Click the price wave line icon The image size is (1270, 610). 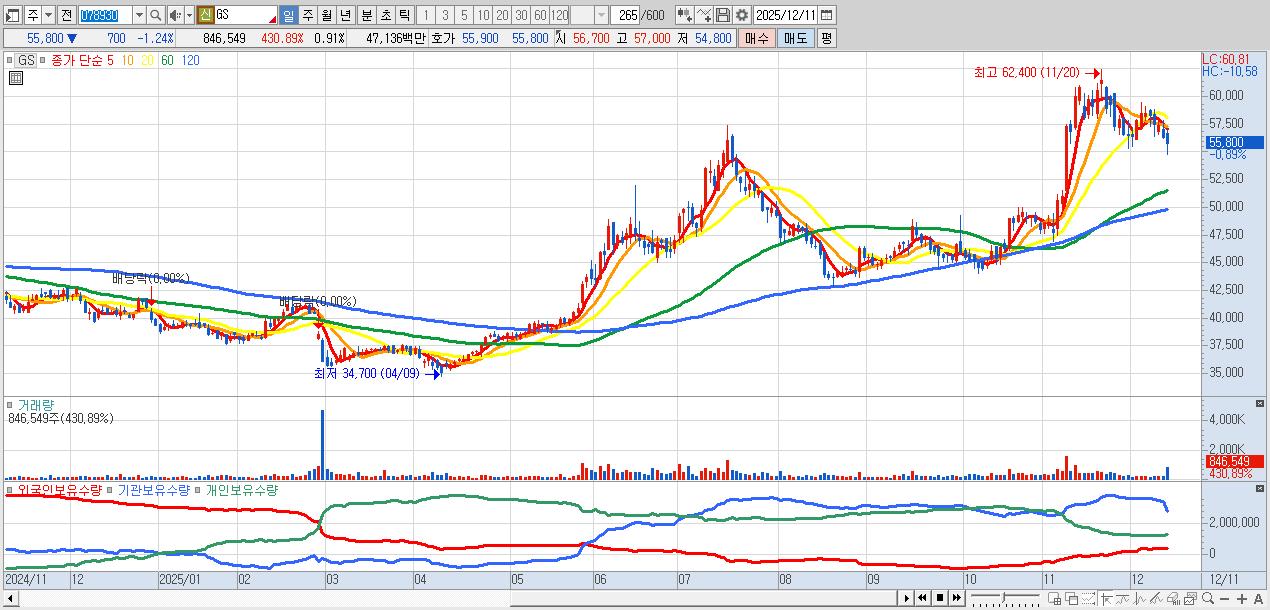pyautogui.click(x=1140, y=598)
